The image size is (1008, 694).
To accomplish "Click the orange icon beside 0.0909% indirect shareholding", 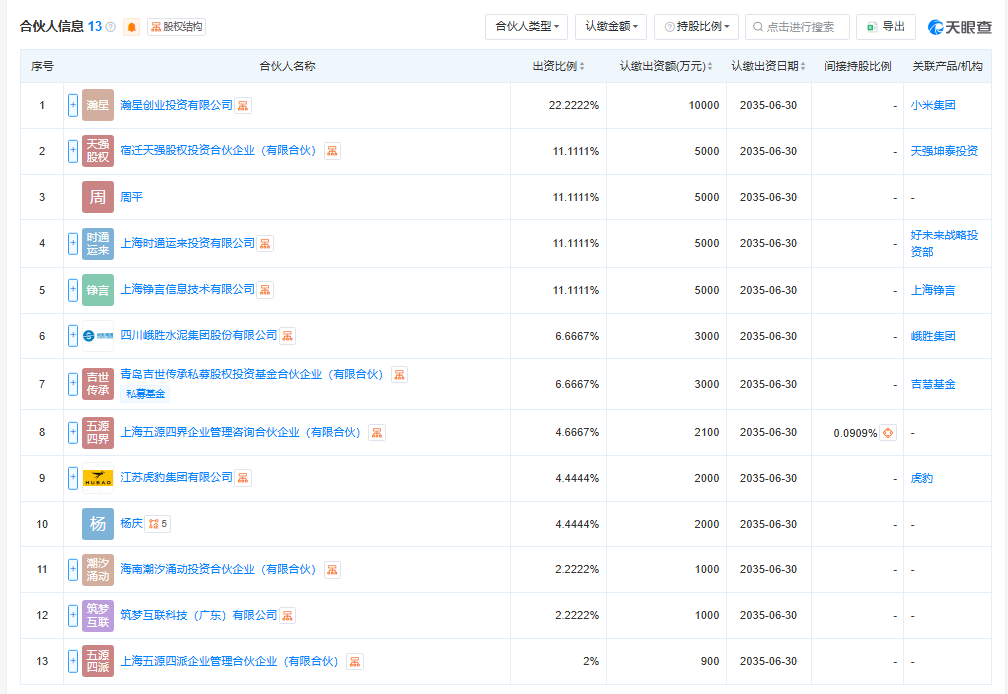I will click(888, 433).
